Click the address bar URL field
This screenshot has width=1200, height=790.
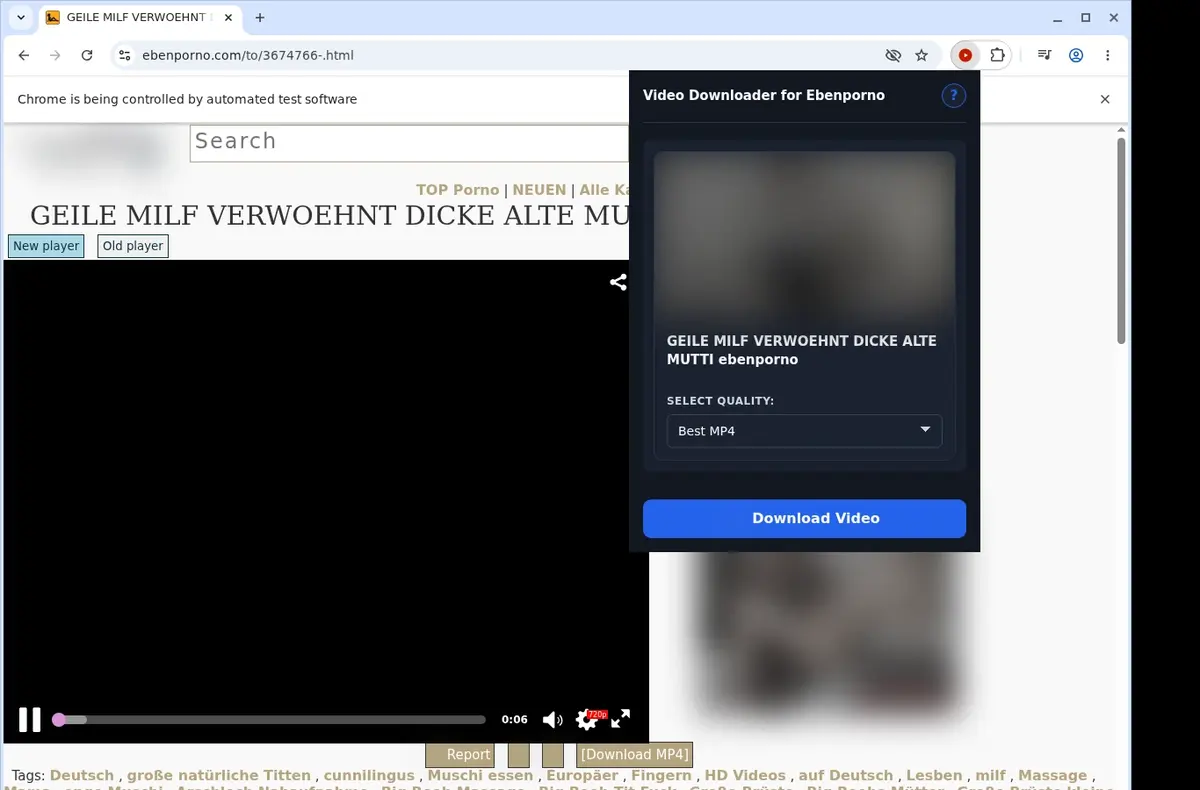[500, 56]
